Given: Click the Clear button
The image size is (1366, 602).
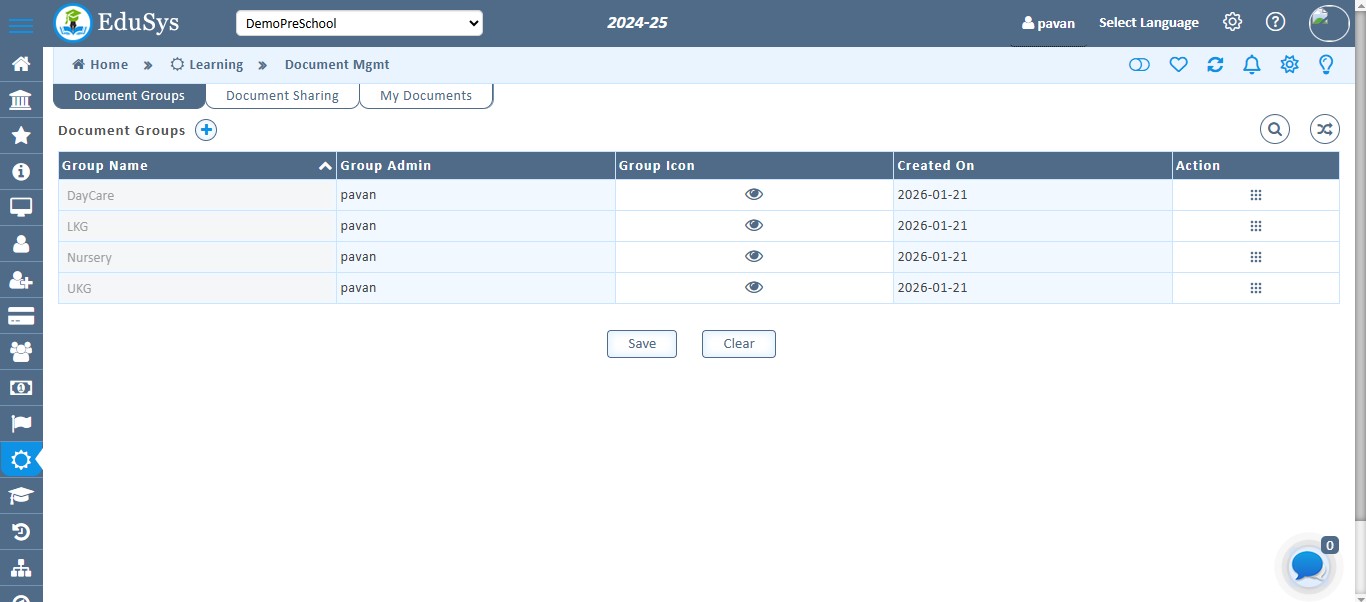Looking at the screenshot, I should (x=739, y=344).
